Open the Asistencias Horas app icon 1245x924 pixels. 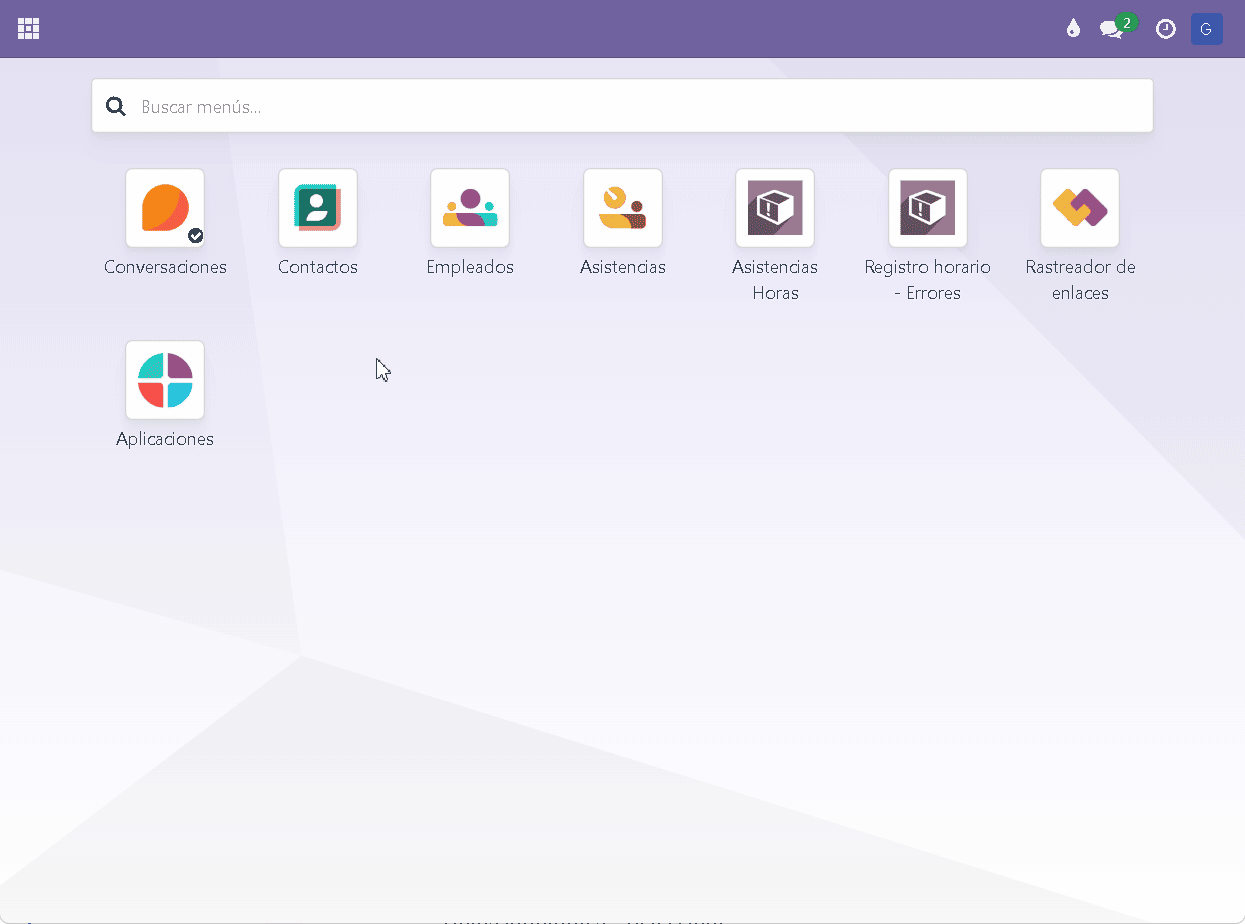774,207
